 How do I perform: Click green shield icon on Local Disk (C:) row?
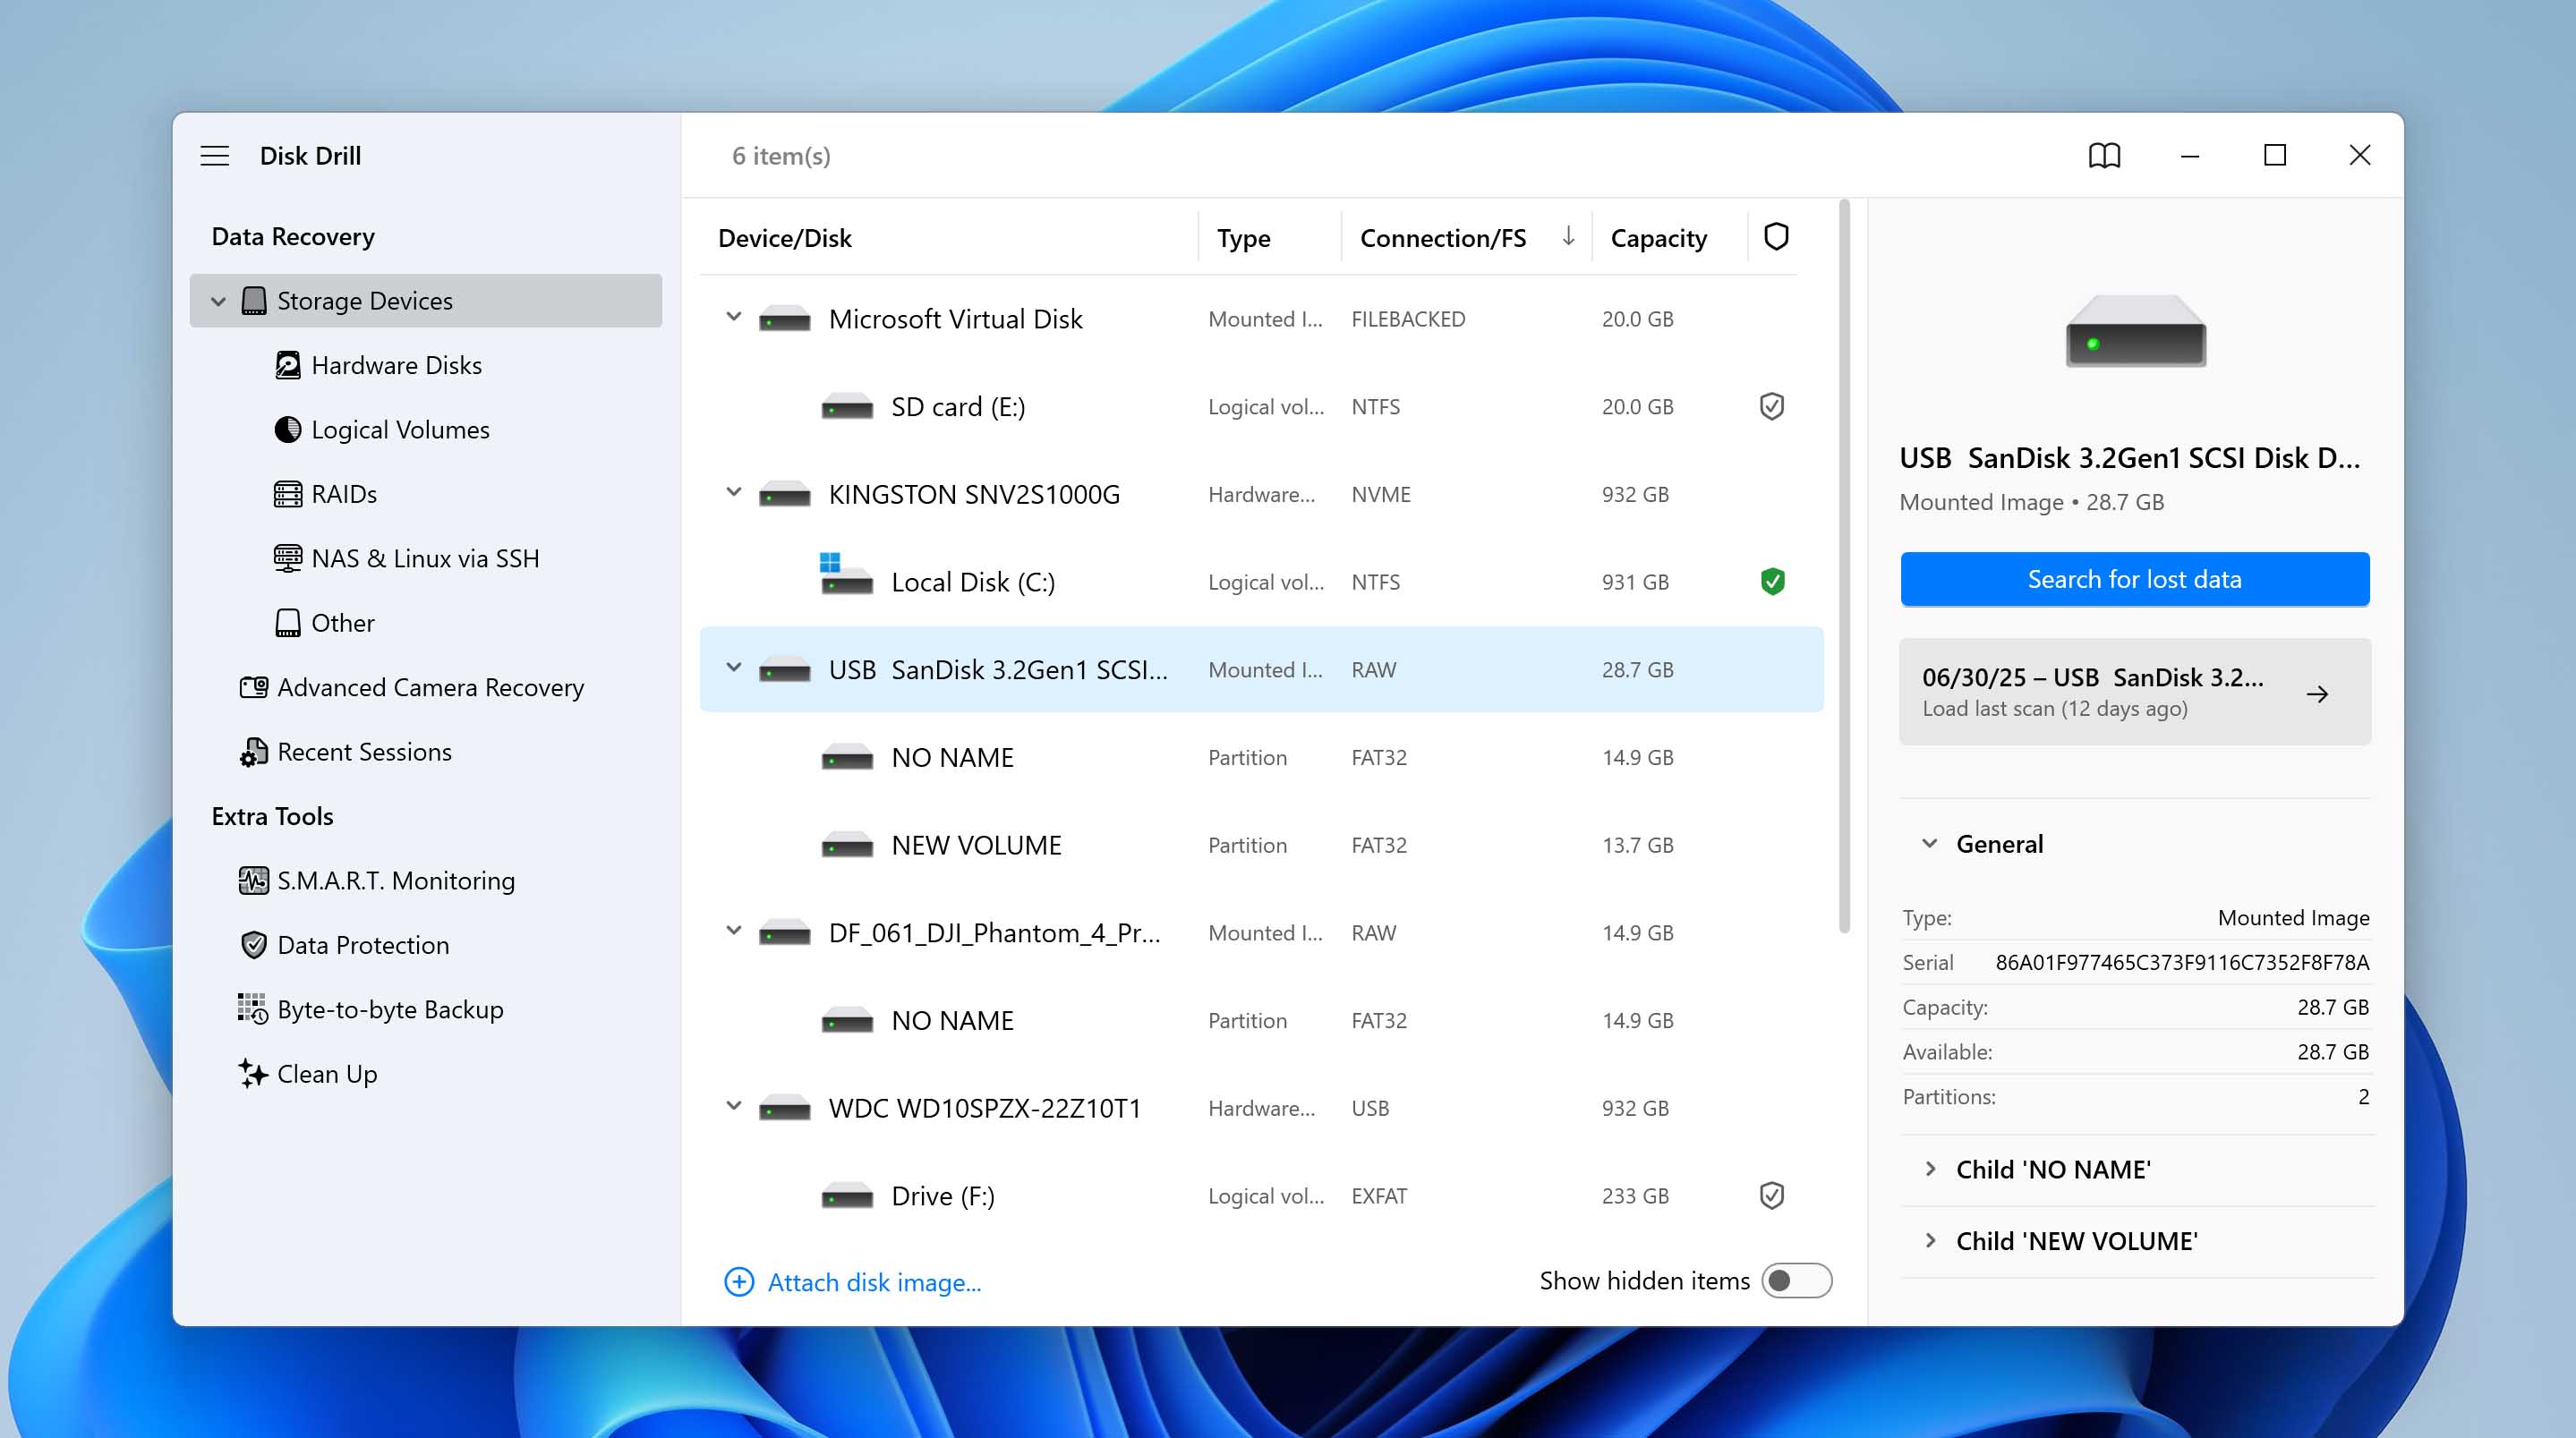(1772, 581)
